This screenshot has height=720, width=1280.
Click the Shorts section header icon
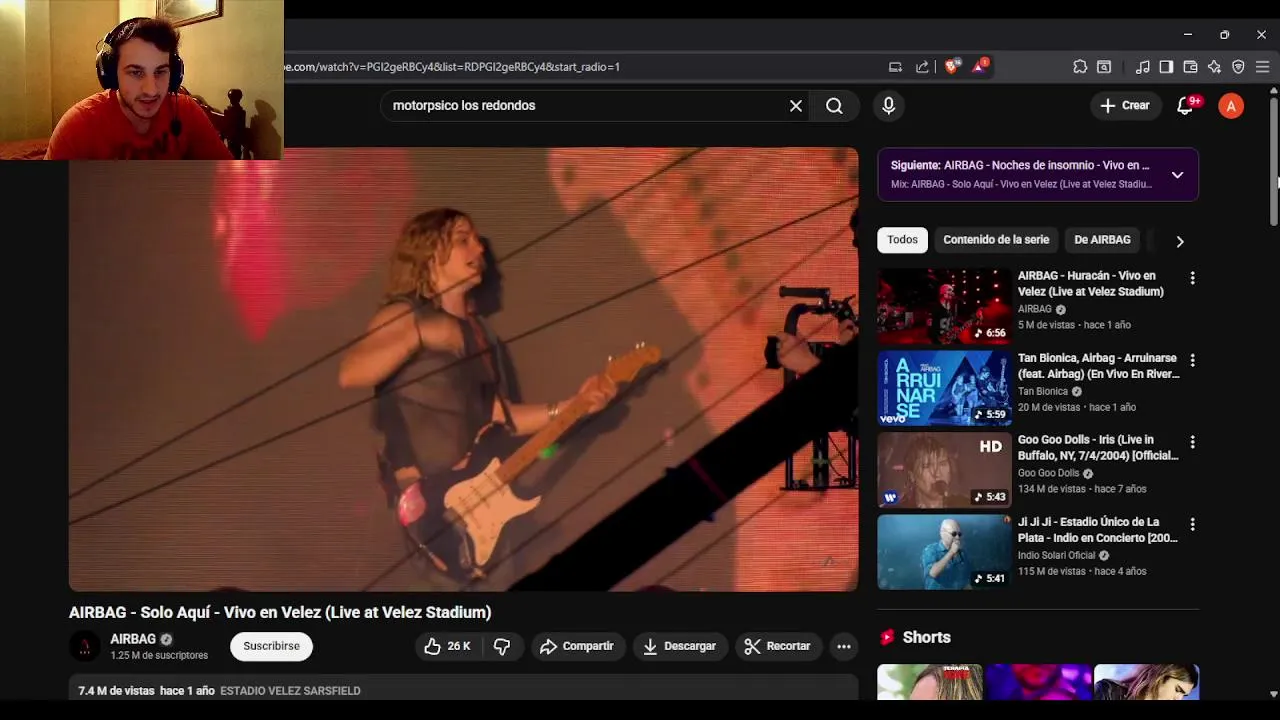[x=886, y=638]
